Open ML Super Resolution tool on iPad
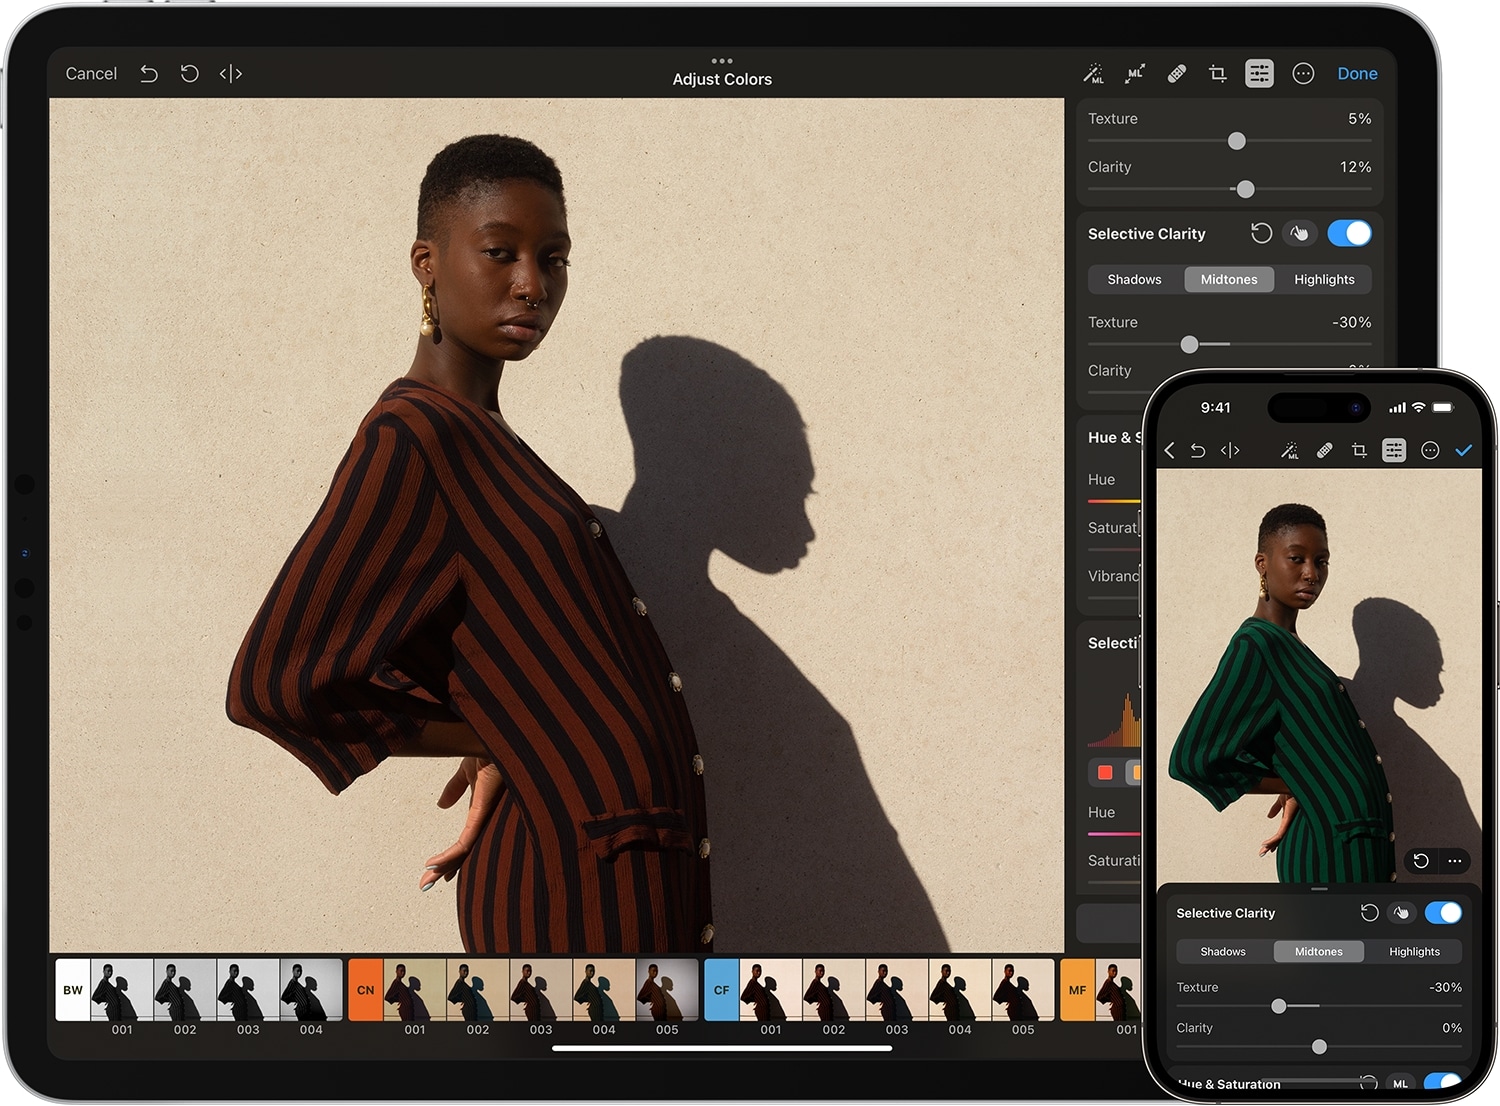 tap(1135, 74)
